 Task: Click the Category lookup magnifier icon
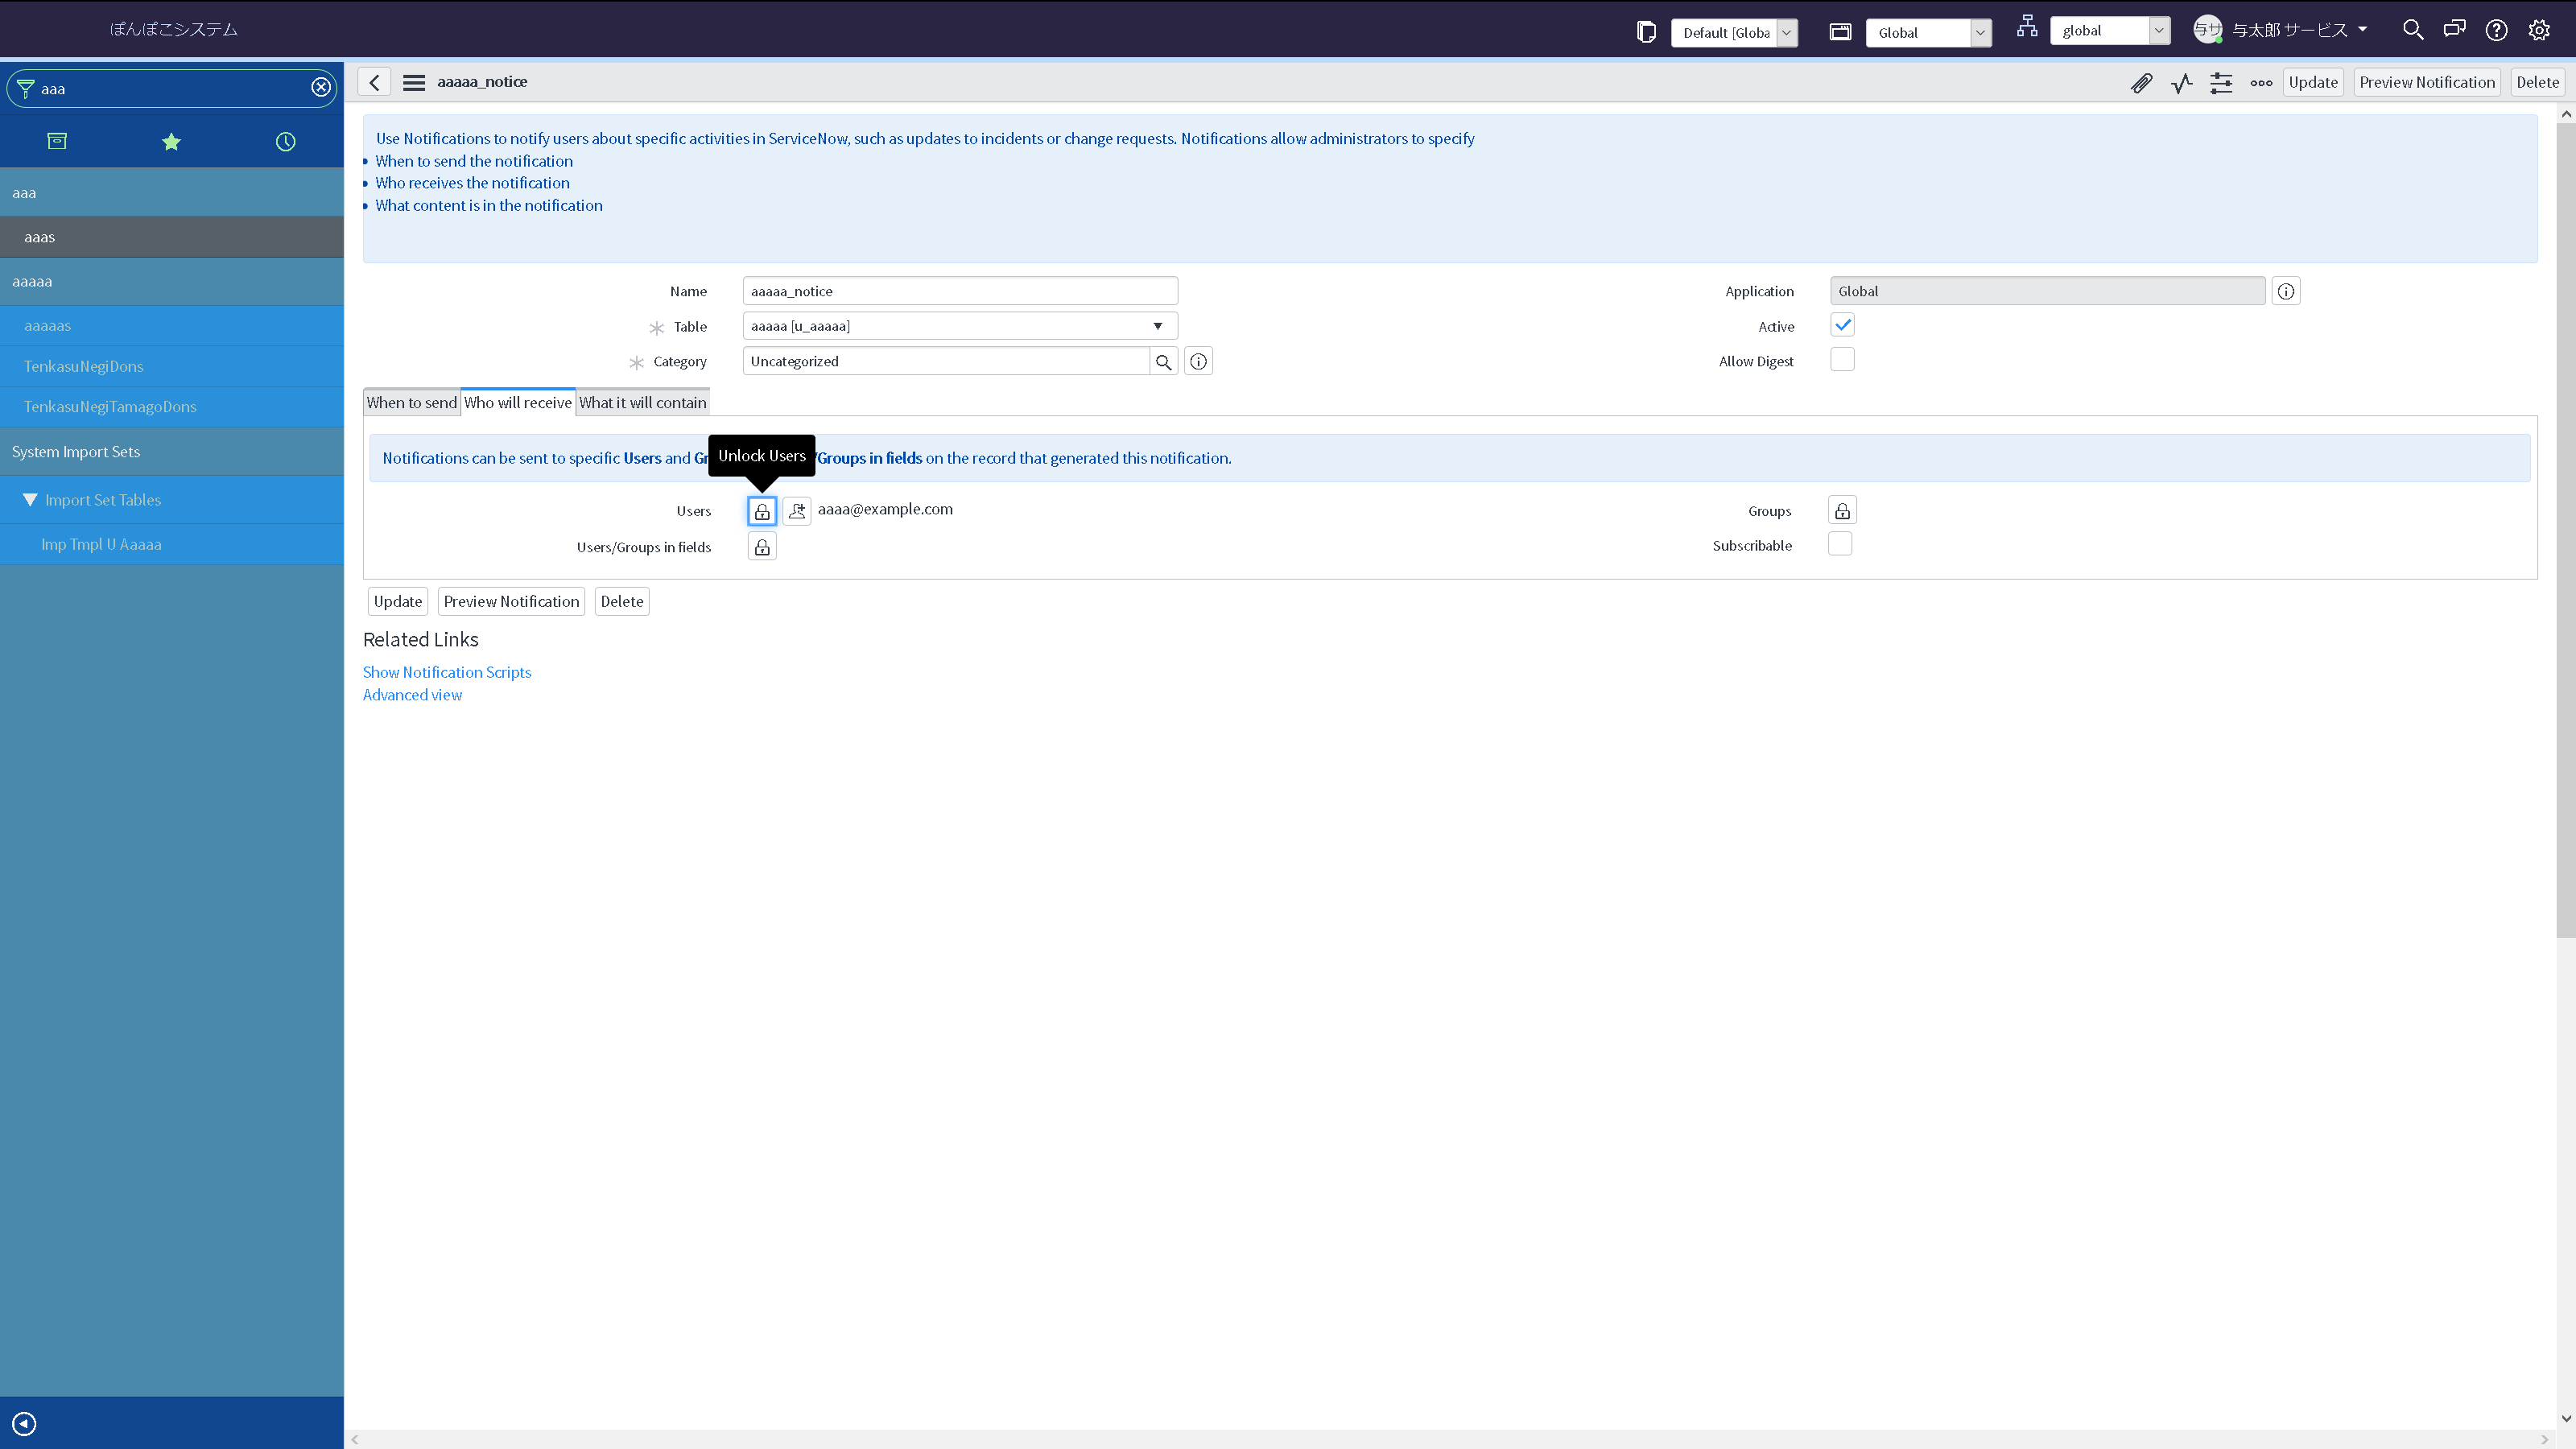click(x=1163, y=362)
